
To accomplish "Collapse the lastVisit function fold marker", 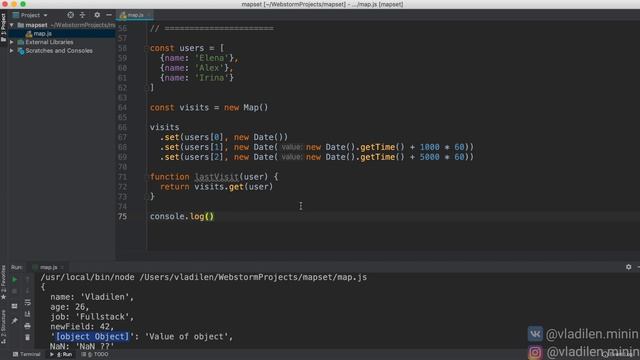I will click(146, 177).
